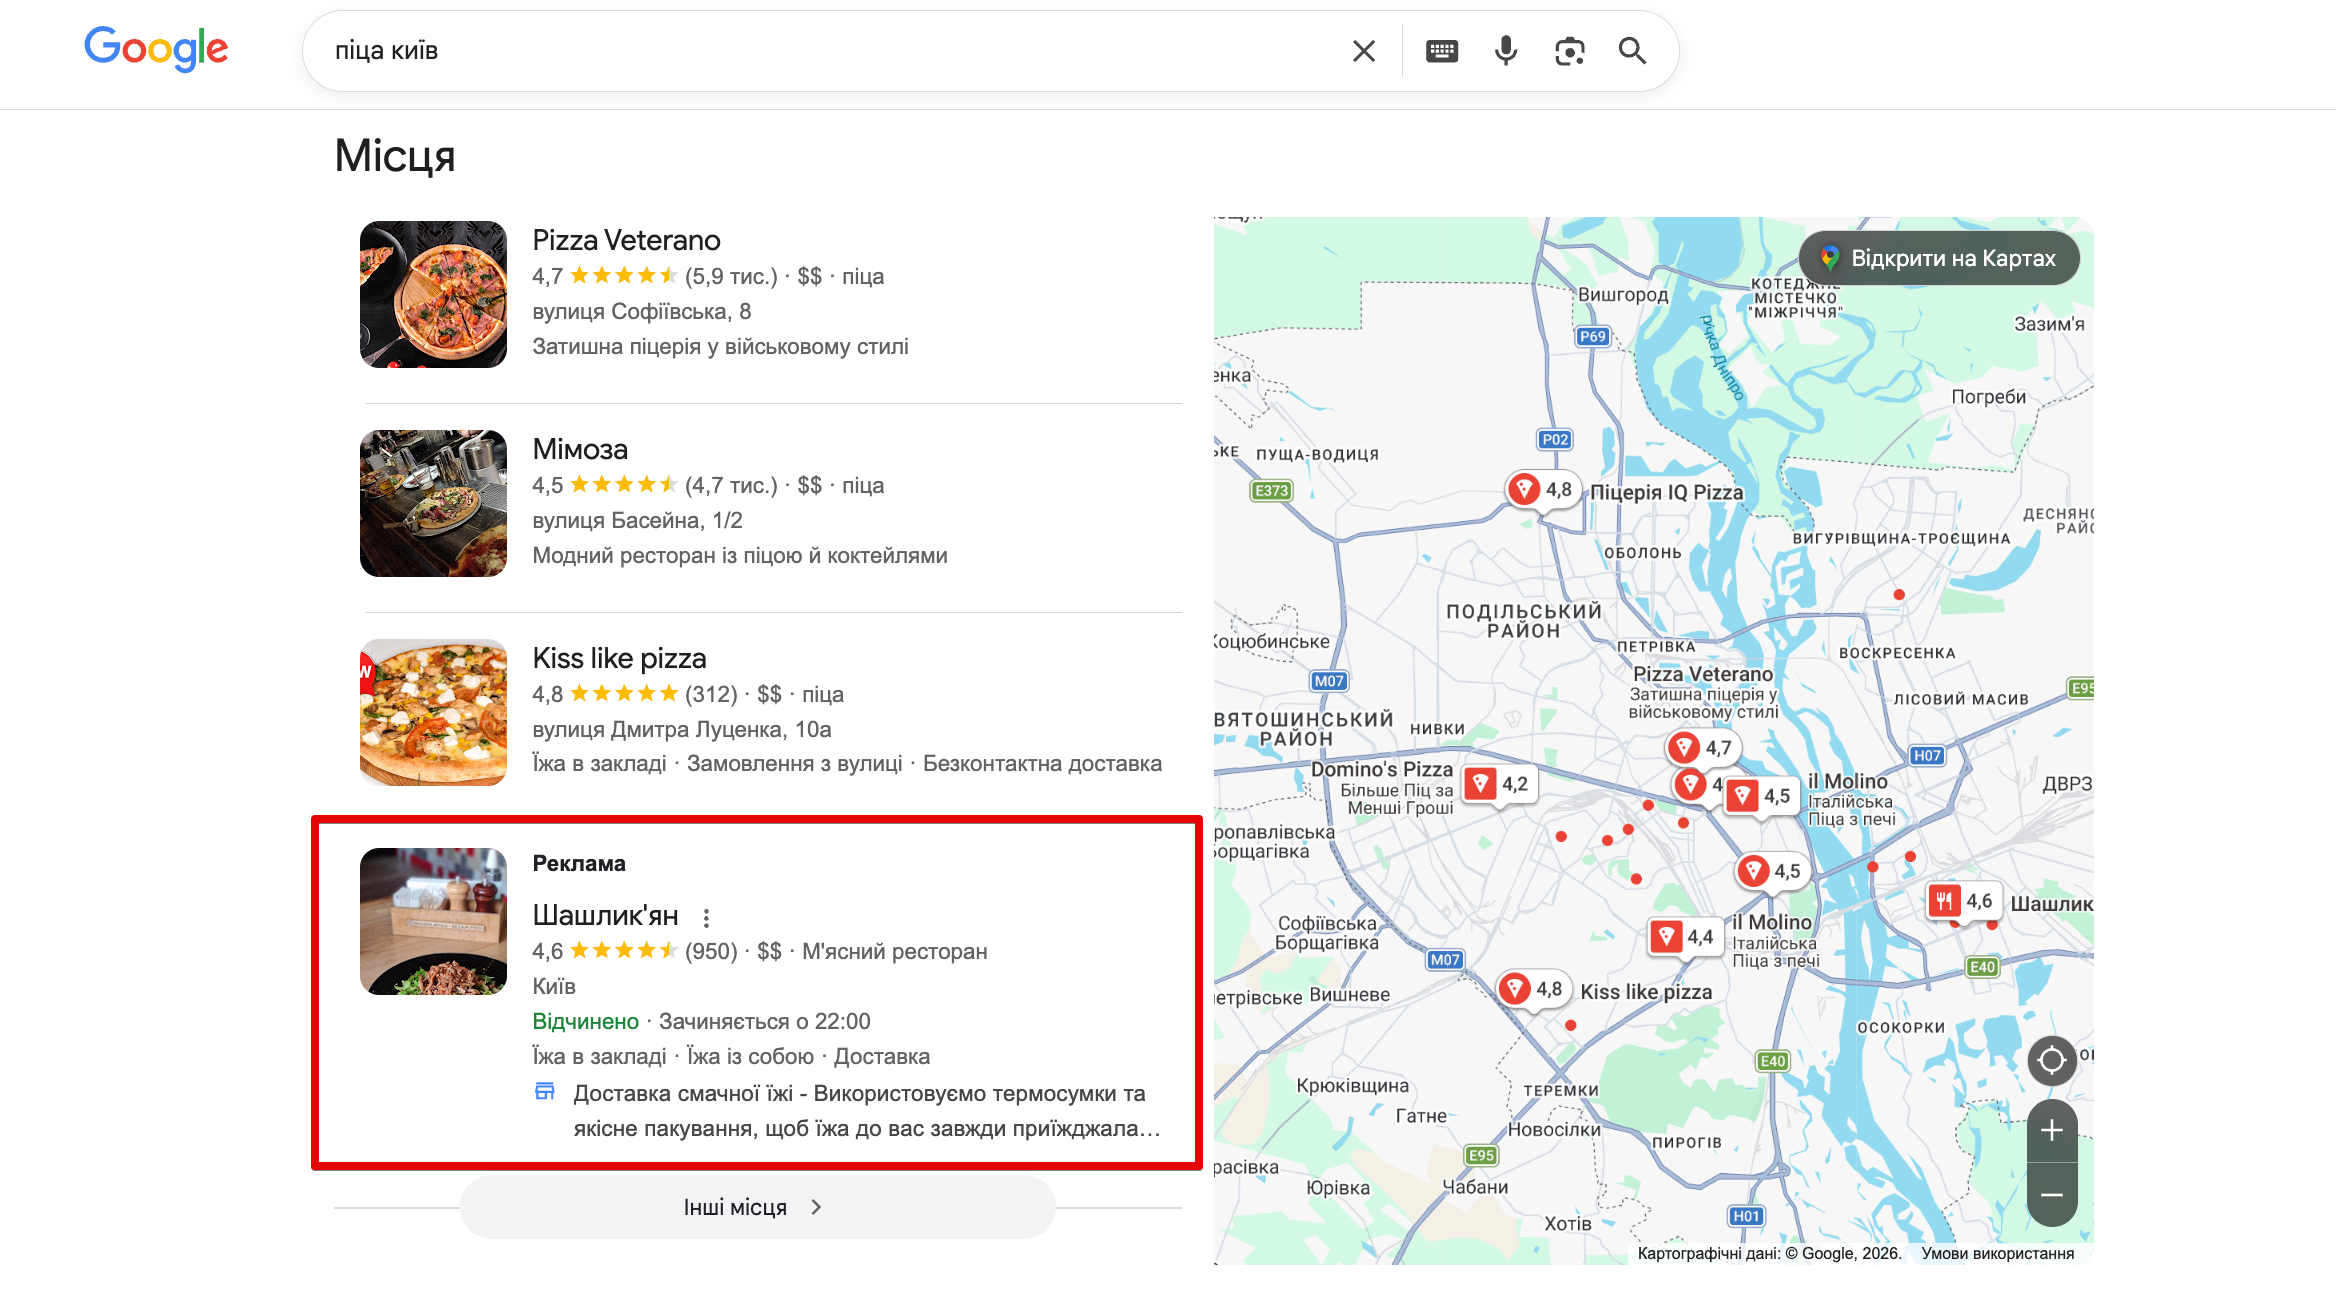Click the Шашлик'ян star rating

pos(624,951)
